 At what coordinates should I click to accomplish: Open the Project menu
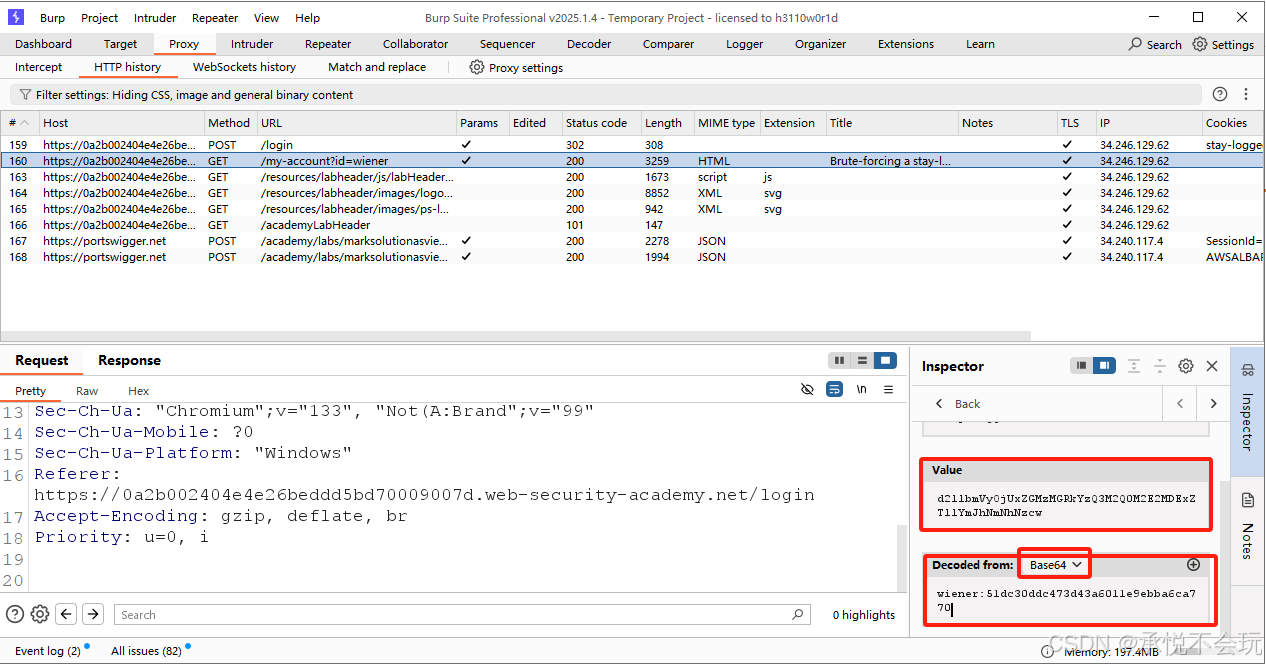click(100, 18)
